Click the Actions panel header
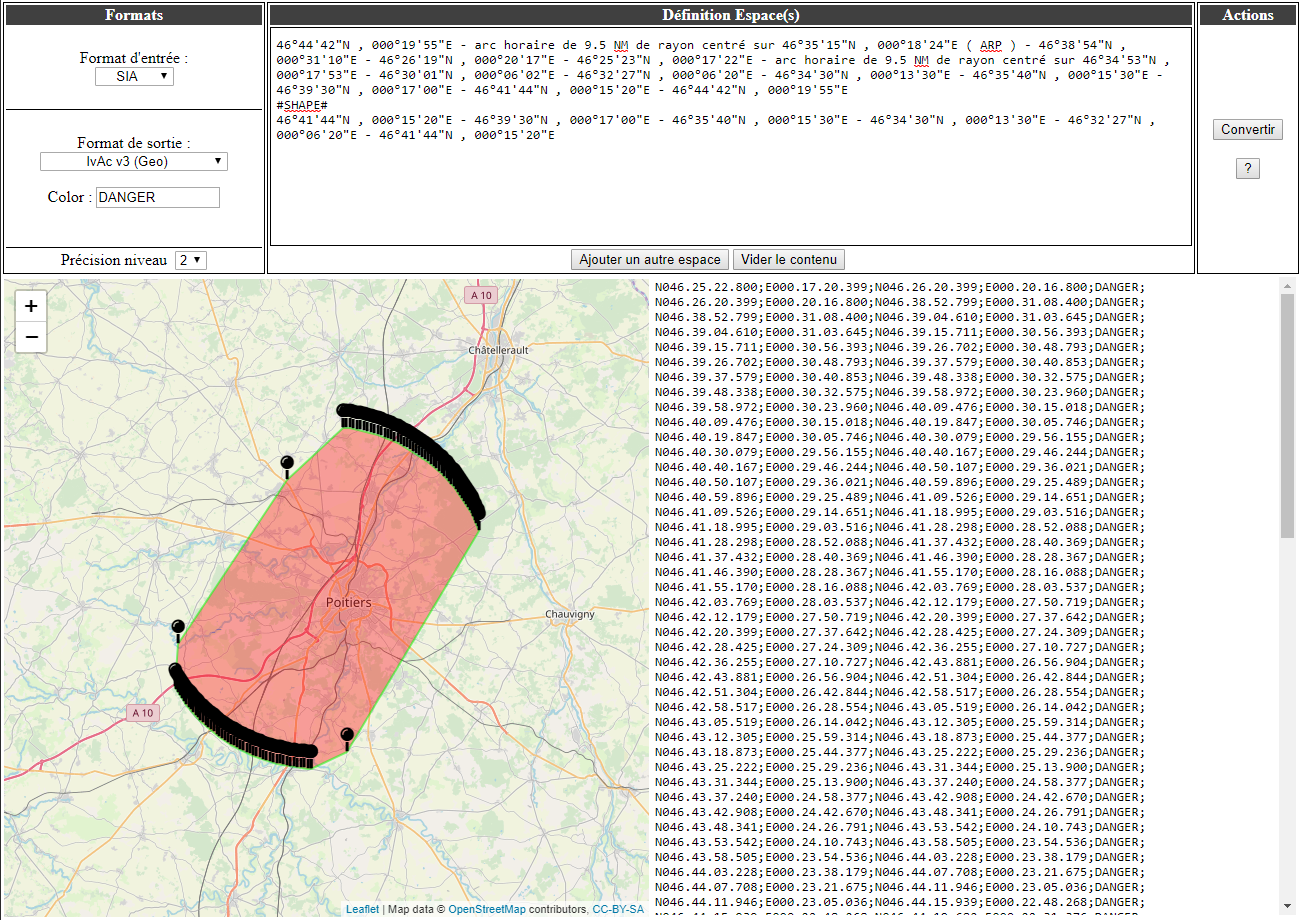Screen dimensions: 1300x920 (x=1248, y=15)
